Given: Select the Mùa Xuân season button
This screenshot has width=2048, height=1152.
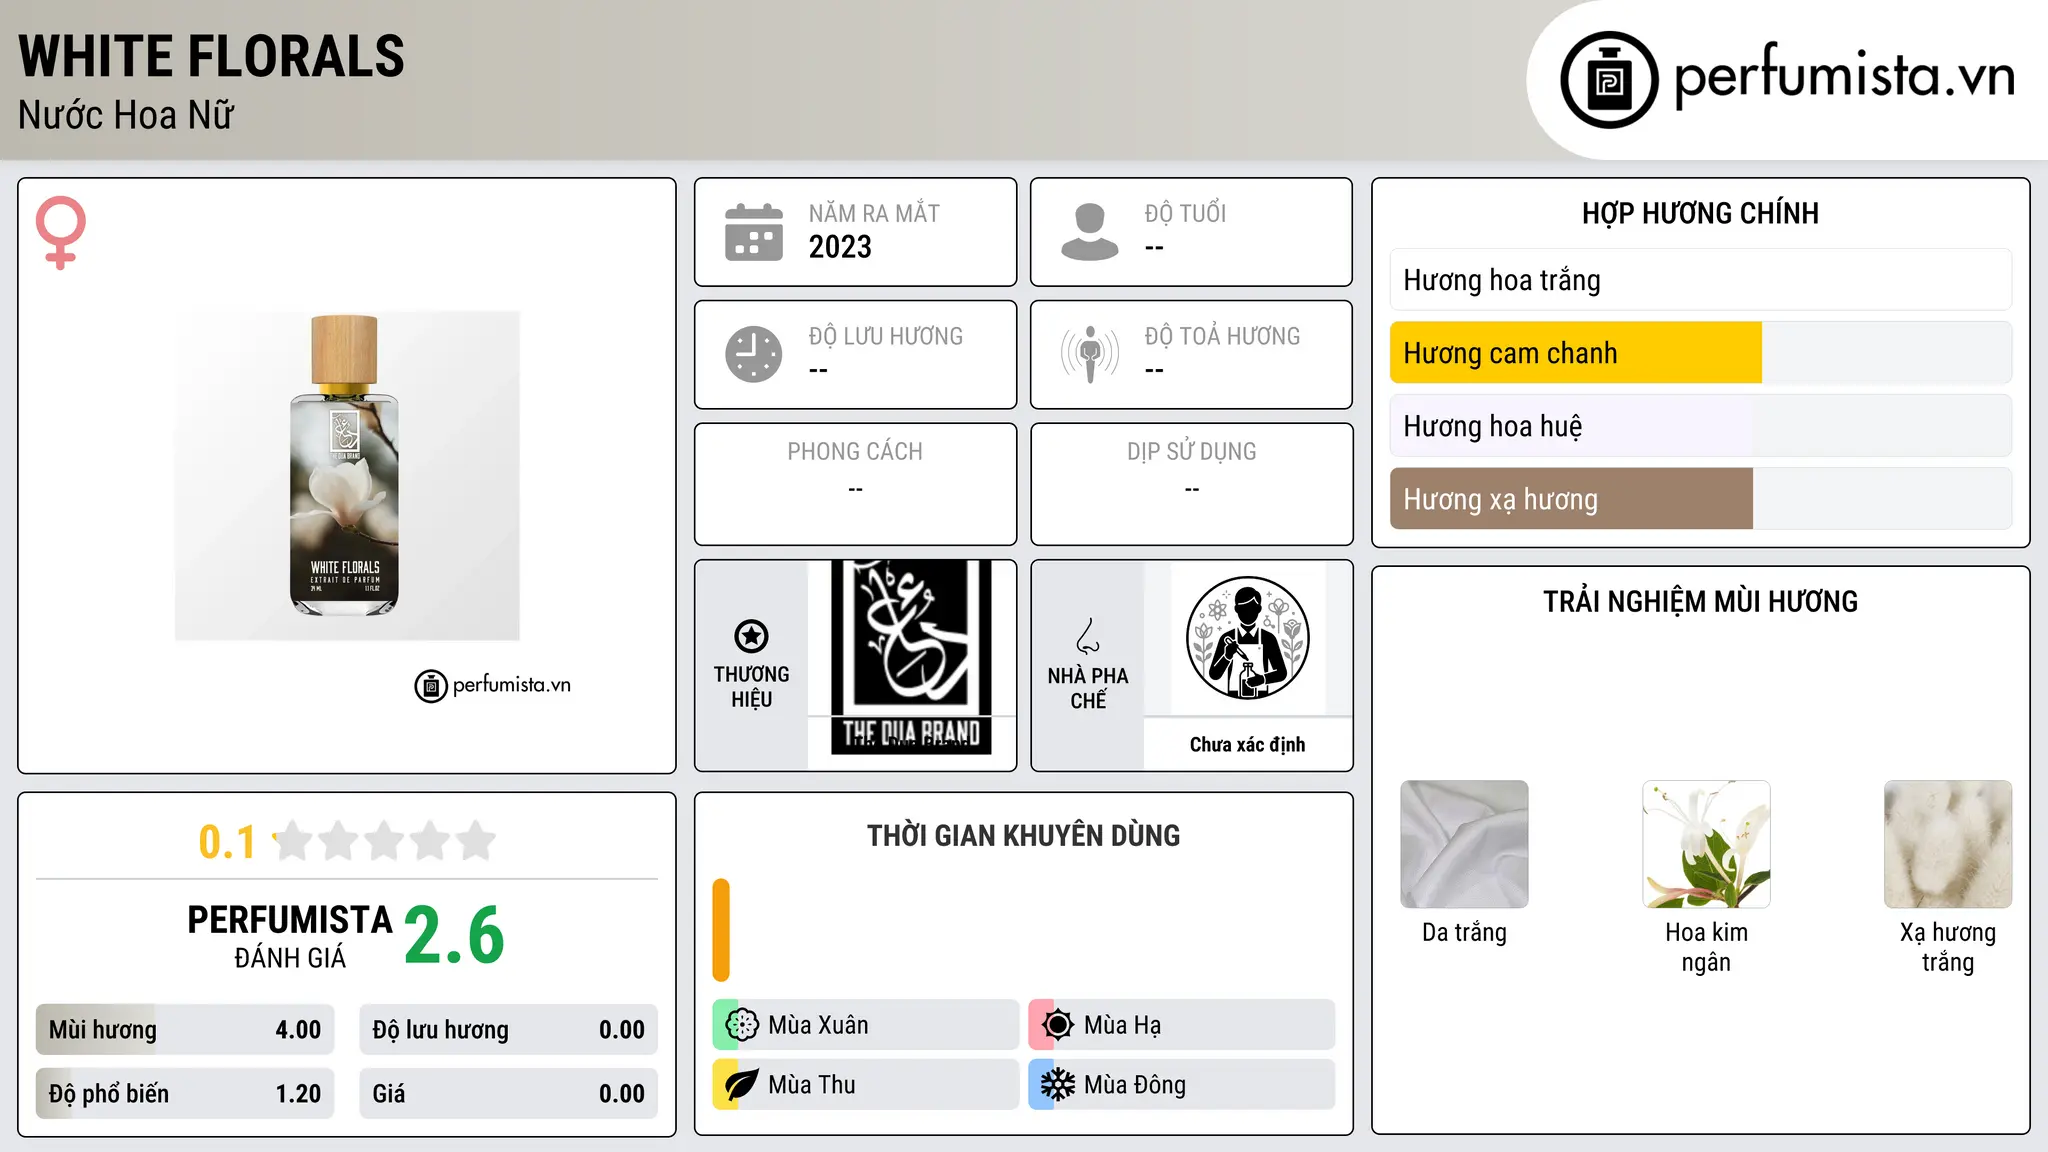Looking at the screenshot, I should point(866,1025).
